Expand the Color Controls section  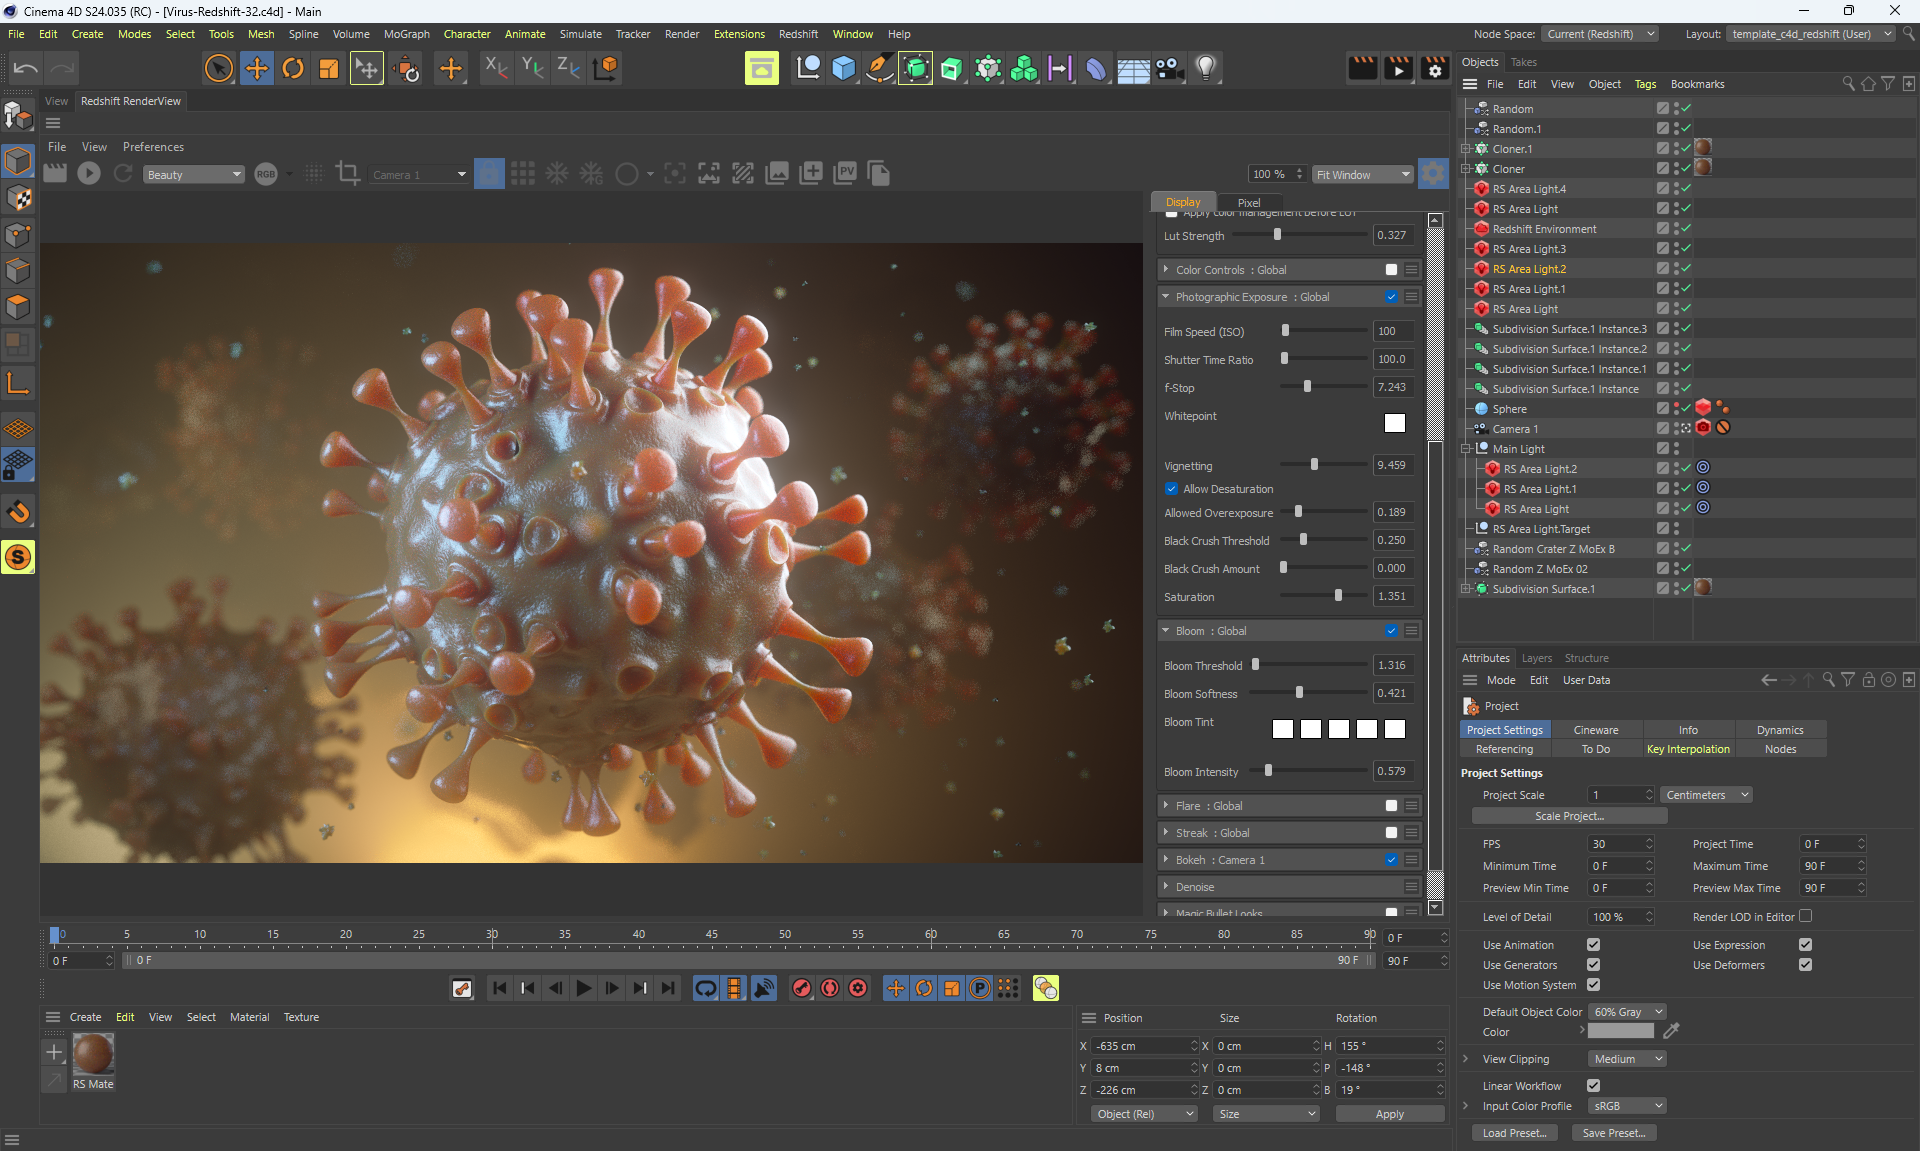pos(1166,270)
